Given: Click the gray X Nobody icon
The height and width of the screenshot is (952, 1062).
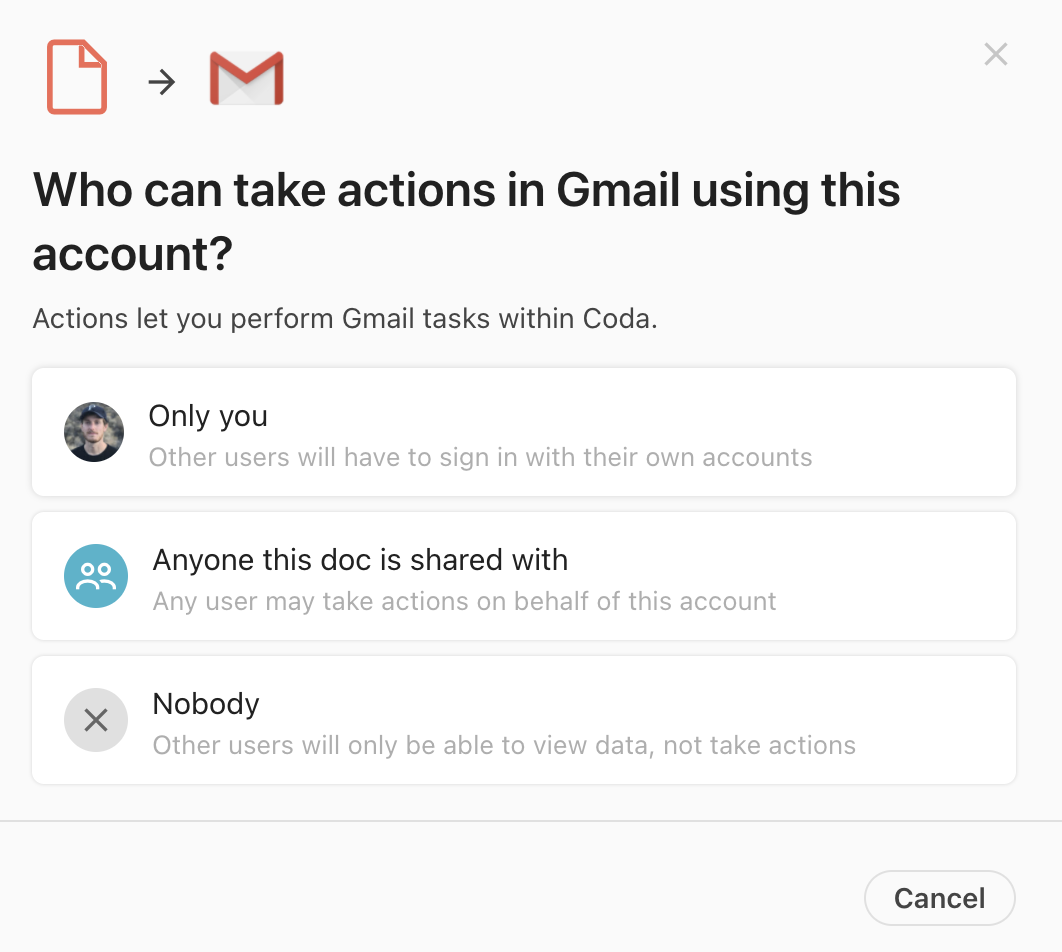Looking at the screenshot, I should [96, 720].
